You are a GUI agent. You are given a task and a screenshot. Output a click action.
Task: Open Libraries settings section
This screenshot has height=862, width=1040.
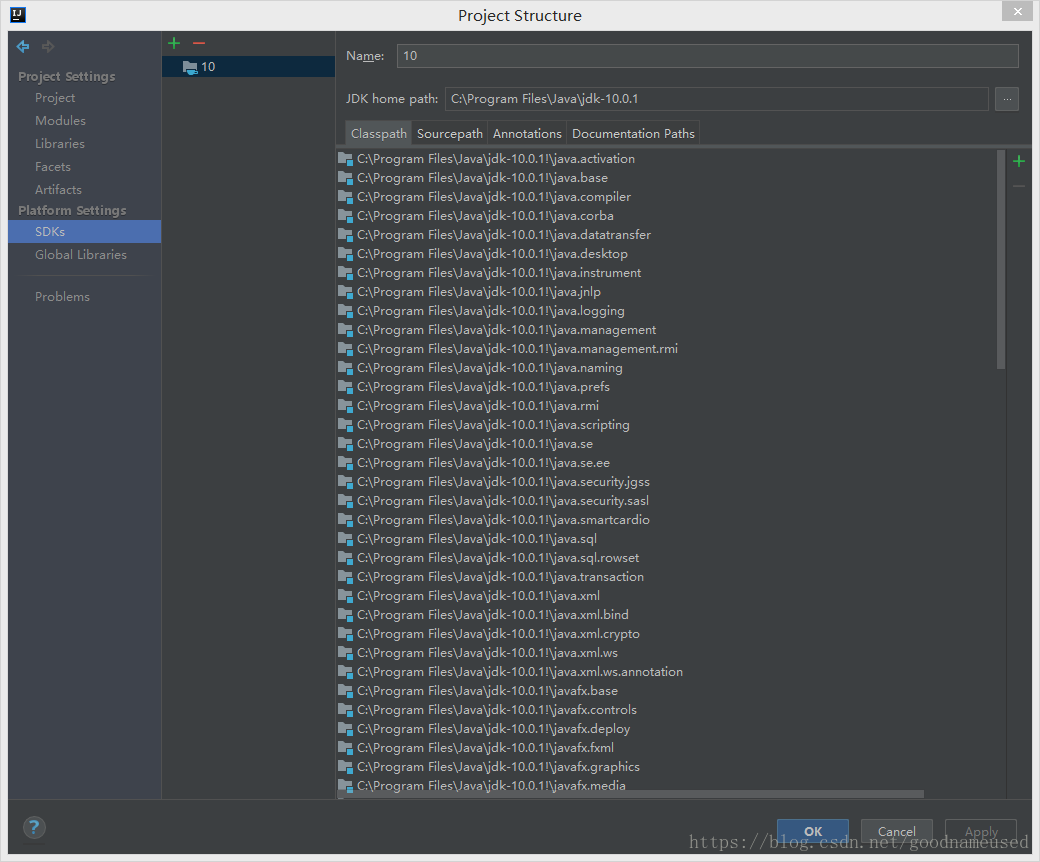60,143
